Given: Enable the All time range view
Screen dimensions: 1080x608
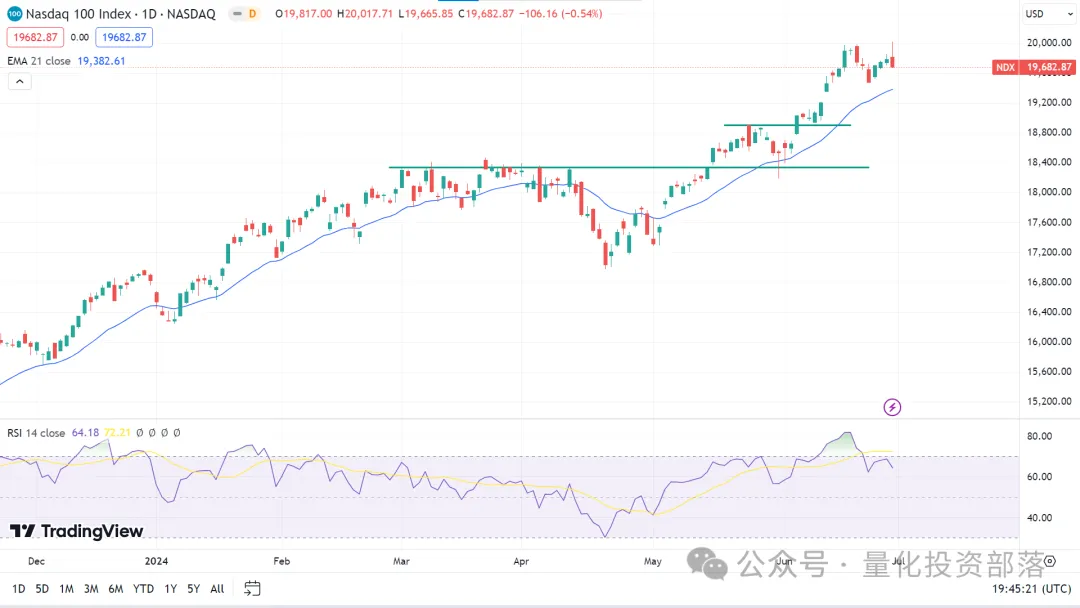Looking at the screenshot, I should pos(216,589).
